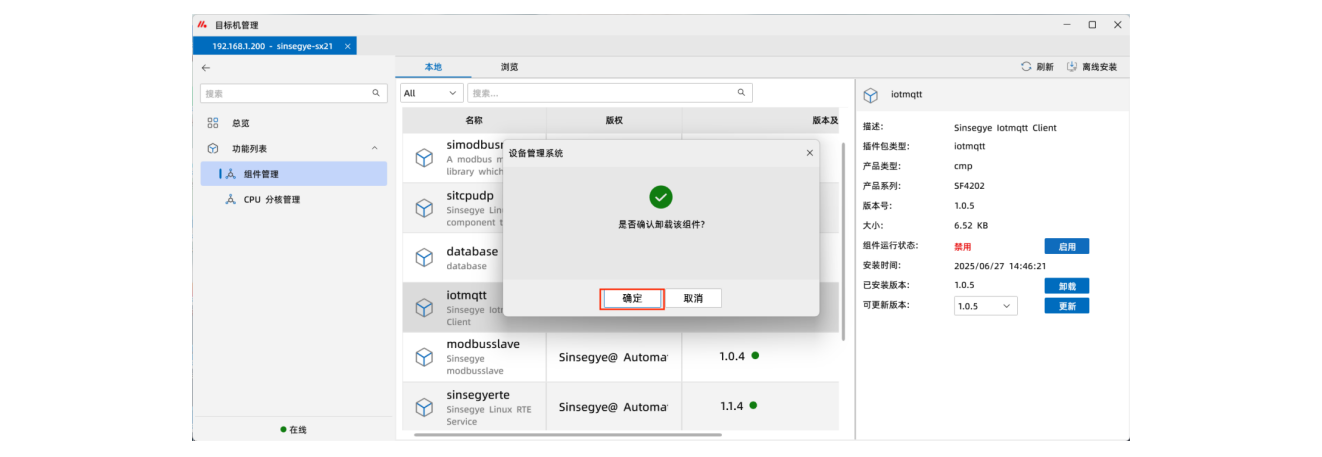Click the refresh icon in the toolbar
The image size is (1322, 457).
pos(1026,67)
